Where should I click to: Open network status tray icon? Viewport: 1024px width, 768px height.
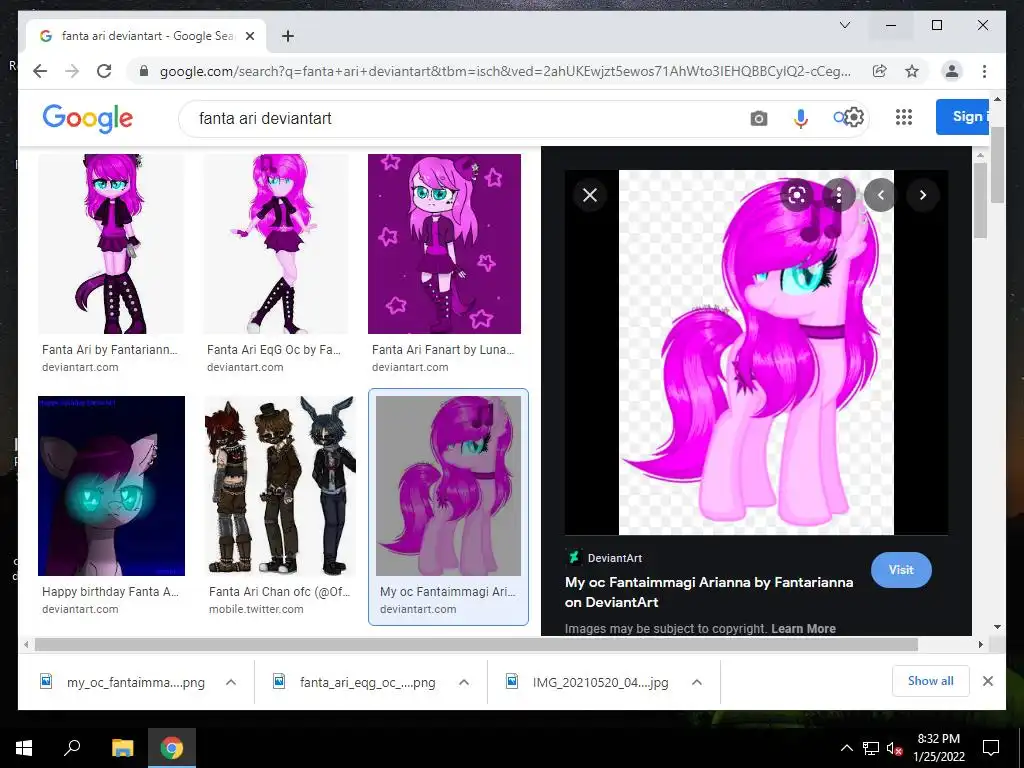click(x=871, y=748)
